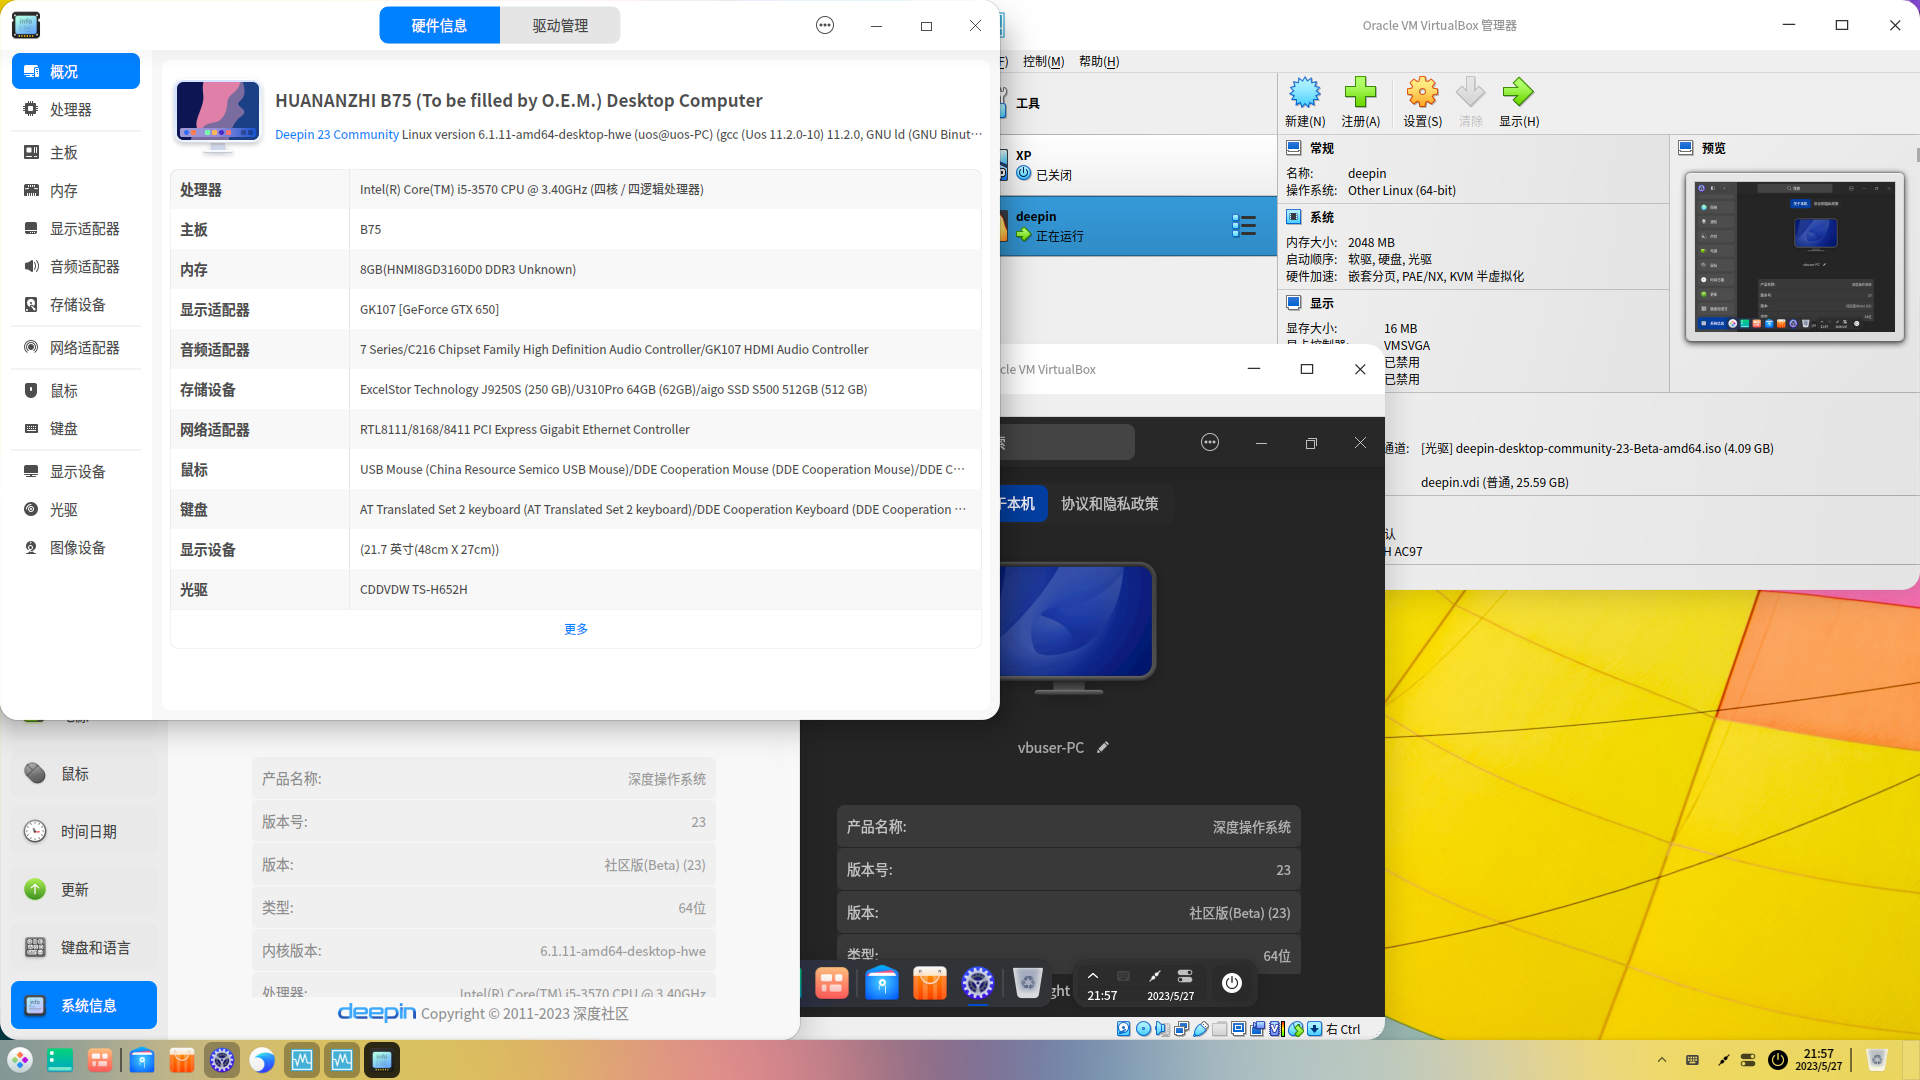Select Processor (处理器) in the sidebar
Image resolution: width=1920 pixels, height=1080 pixels.
[70, 110]
